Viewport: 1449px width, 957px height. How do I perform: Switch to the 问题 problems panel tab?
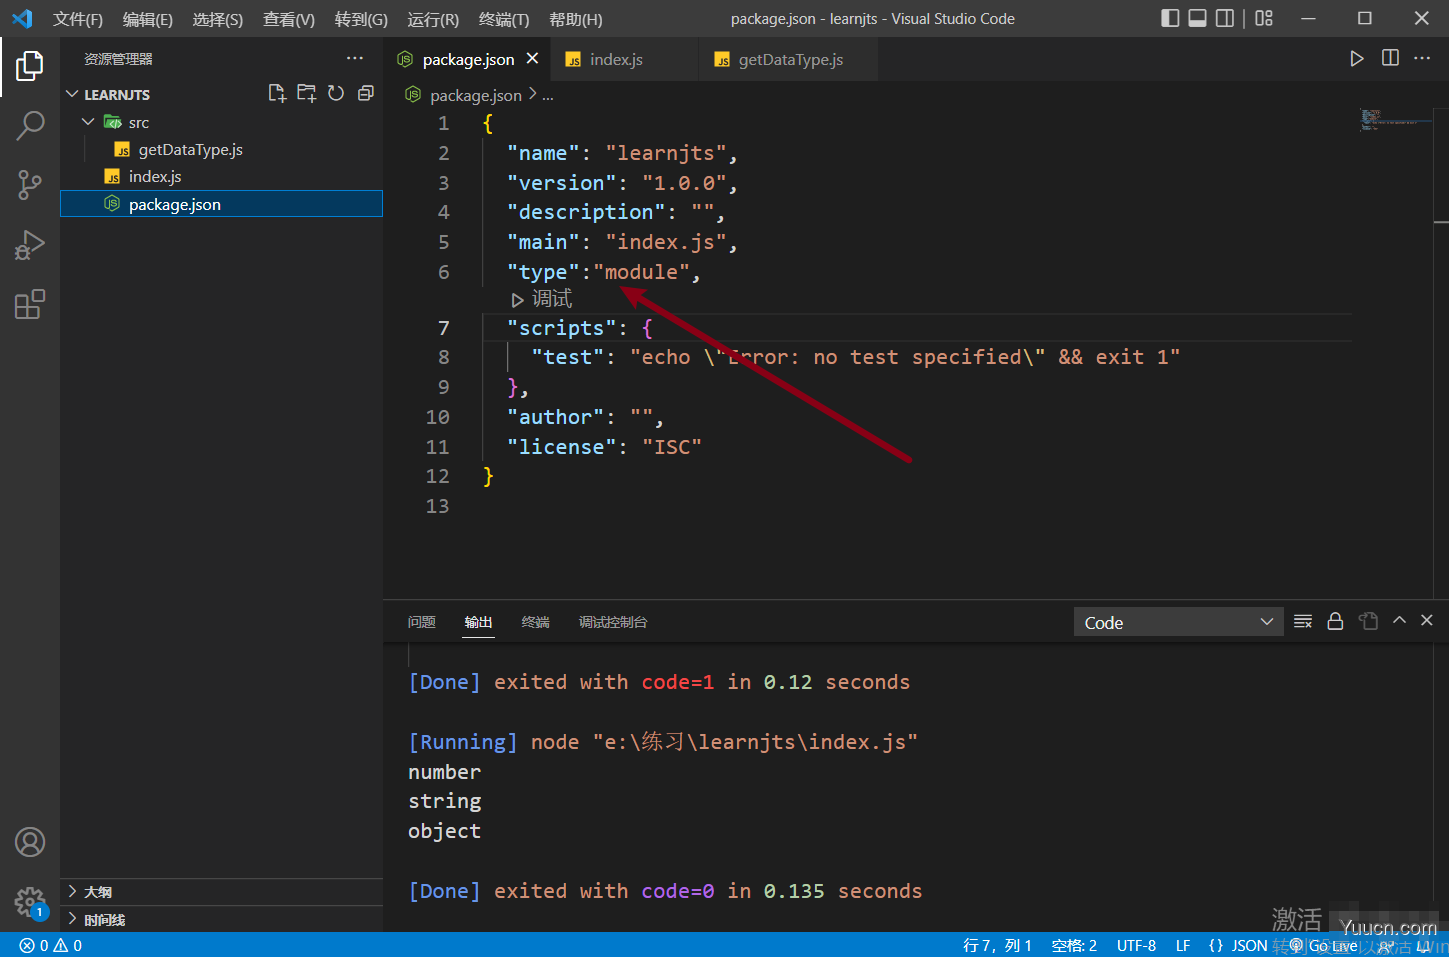coord(422,622)
